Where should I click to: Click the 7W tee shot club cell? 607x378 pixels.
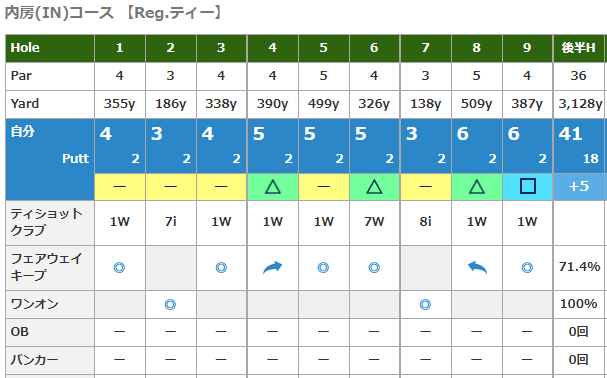coord(374,222)
